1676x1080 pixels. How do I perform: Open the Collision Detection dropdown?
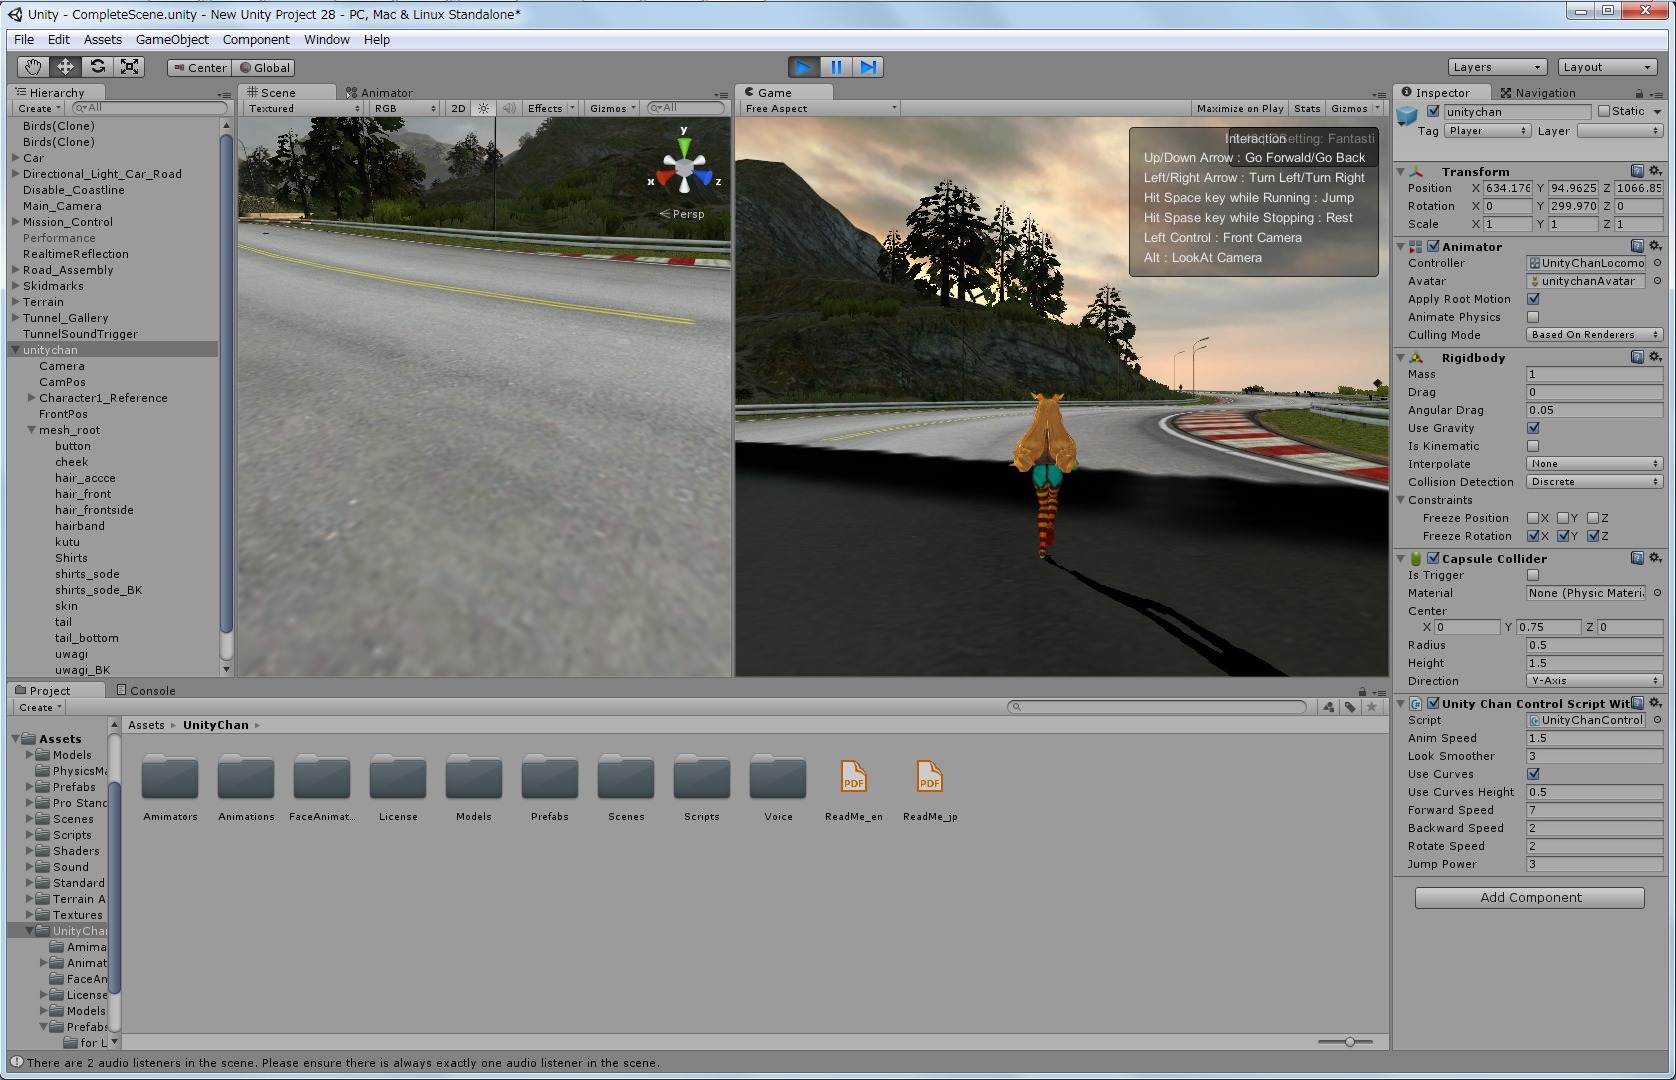(1593, 482)
